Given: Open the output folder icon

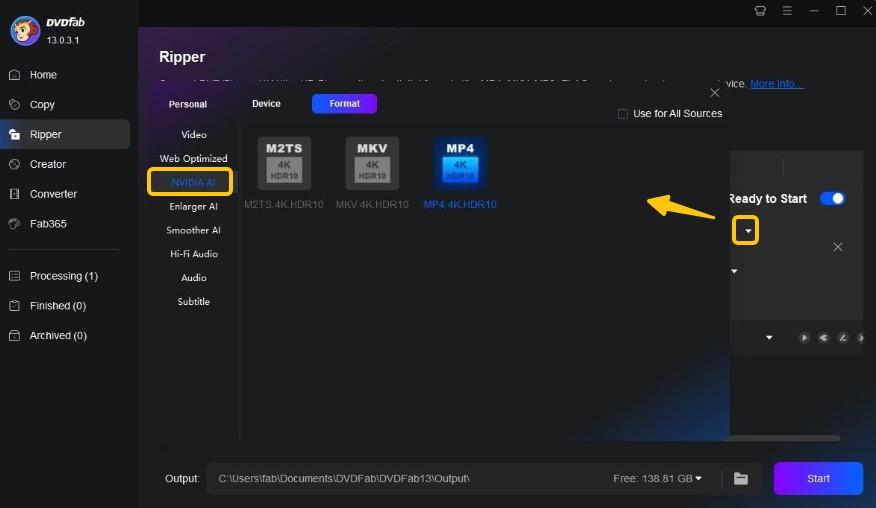Looking at the screenshot, I should coord(741,478).
